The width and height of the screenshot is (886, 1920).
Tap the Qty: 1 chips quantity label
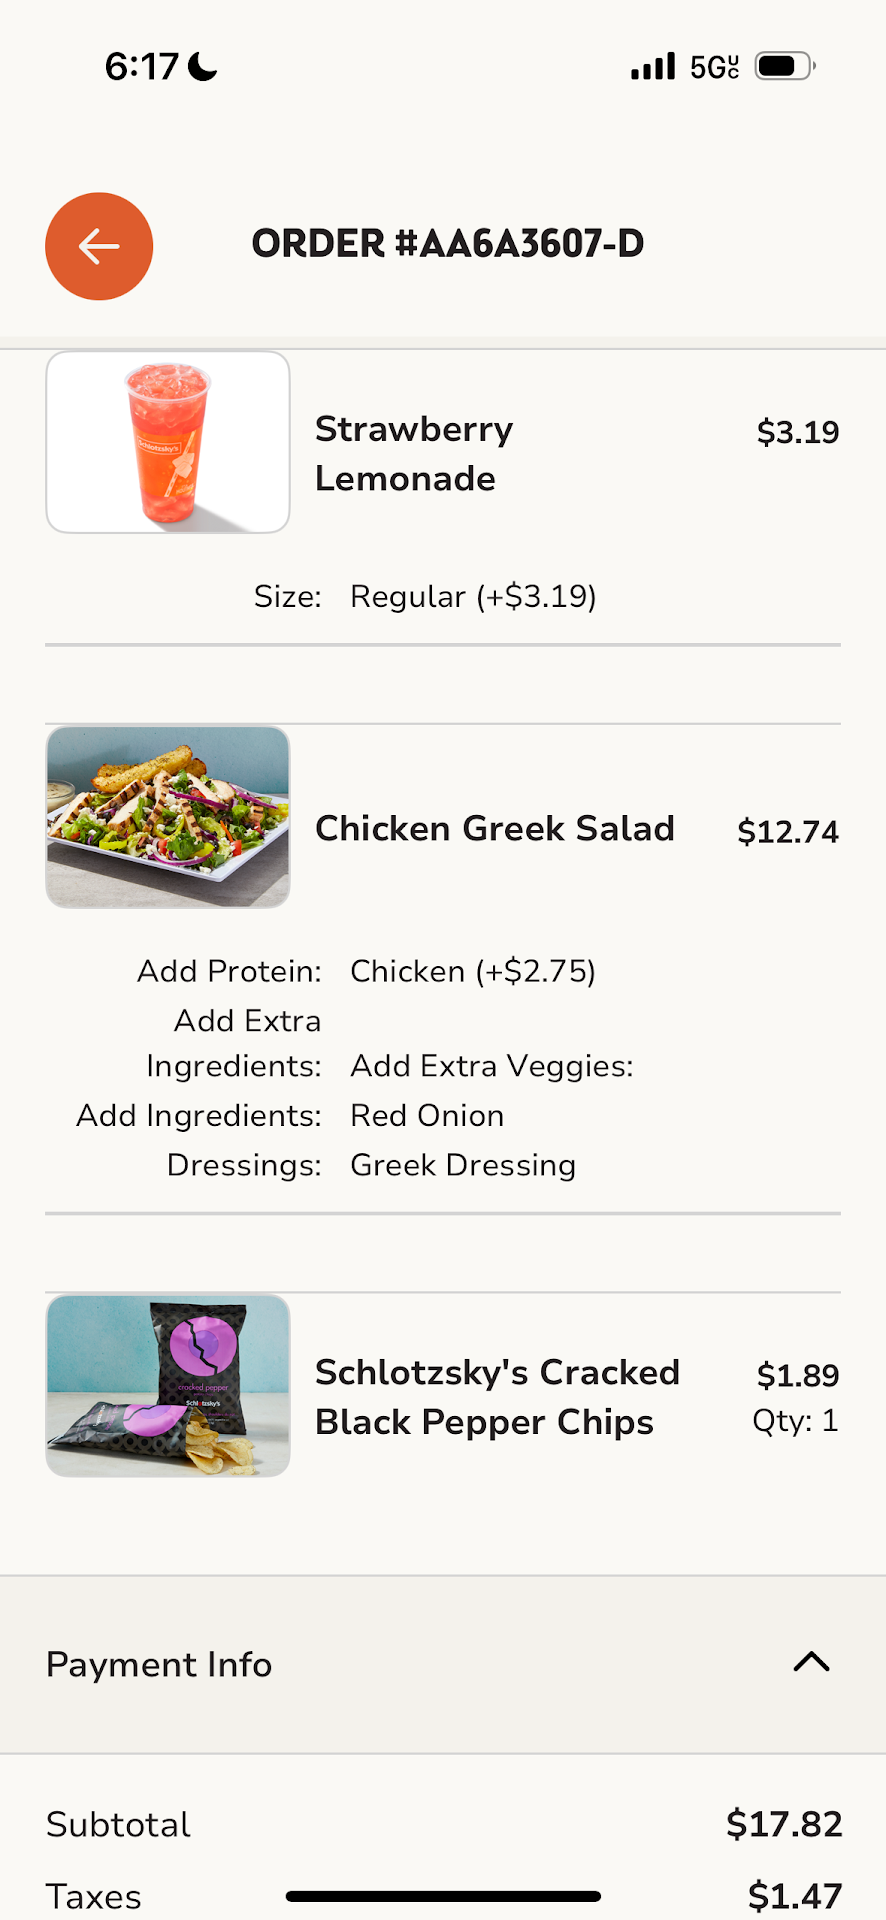pyautogui.click(x=795, y=1421)
